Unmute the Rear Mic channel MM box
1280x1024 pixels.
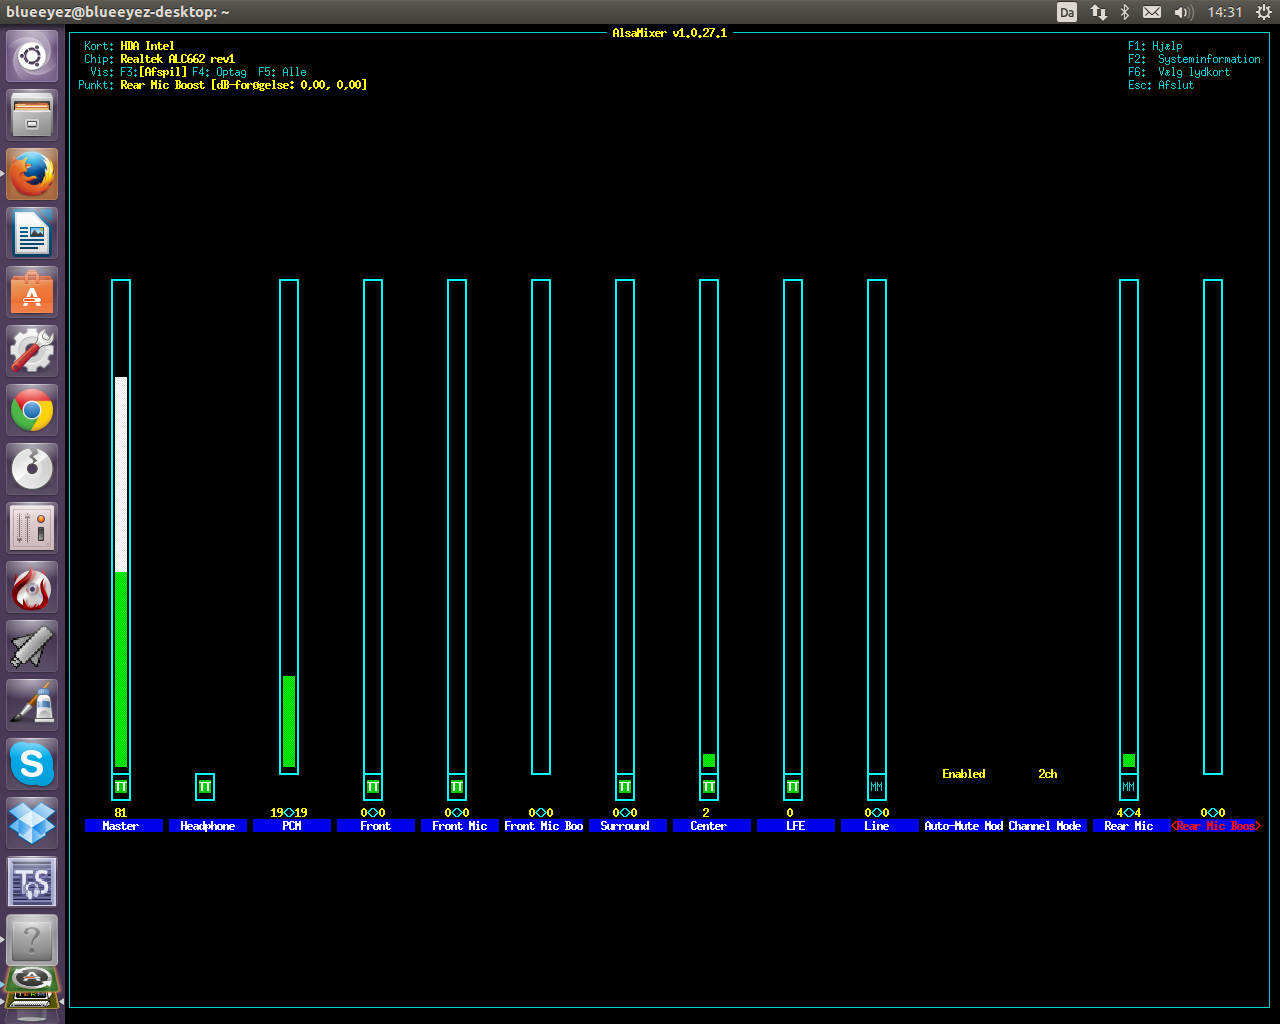[x=1129, y=787]
